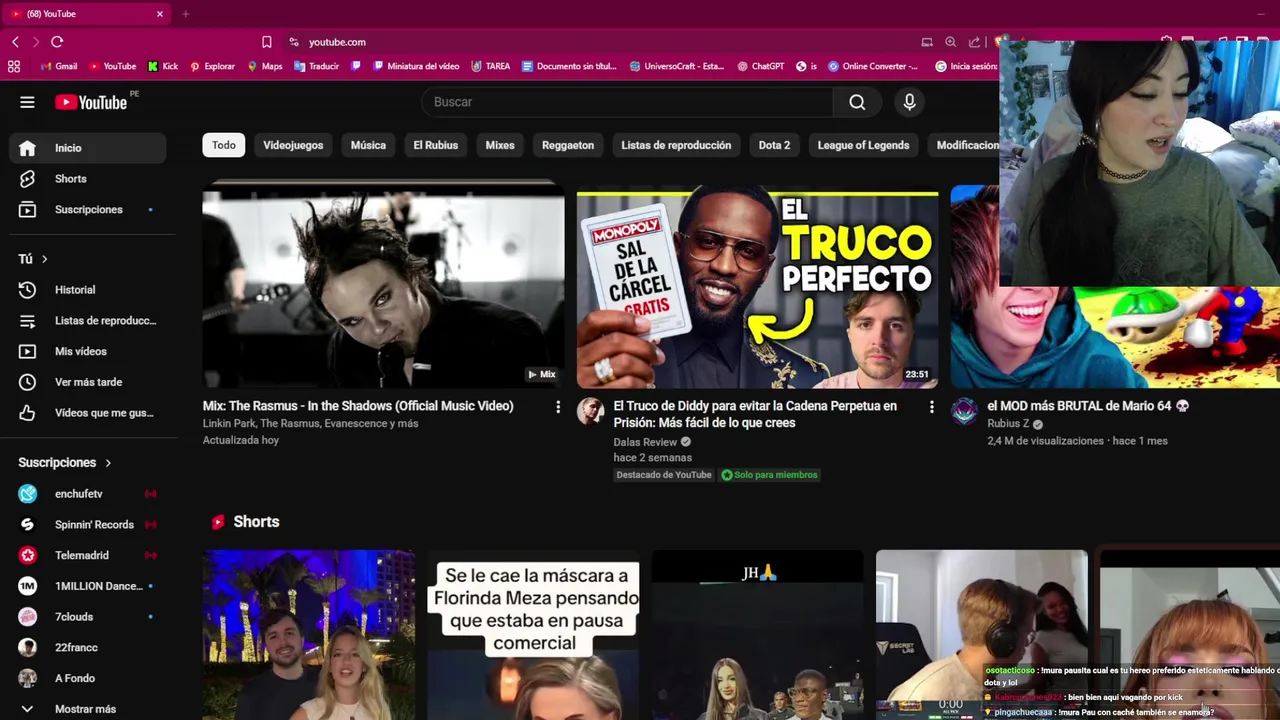Select the Videojuegos filter chip
This screenshot has width=1280, height=720.
293,145
